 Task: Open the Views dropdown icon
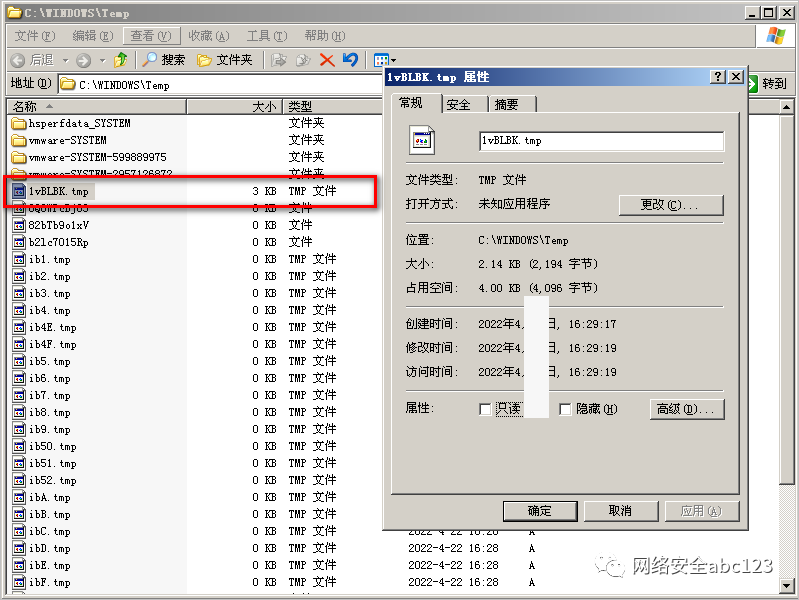(384, 60)
